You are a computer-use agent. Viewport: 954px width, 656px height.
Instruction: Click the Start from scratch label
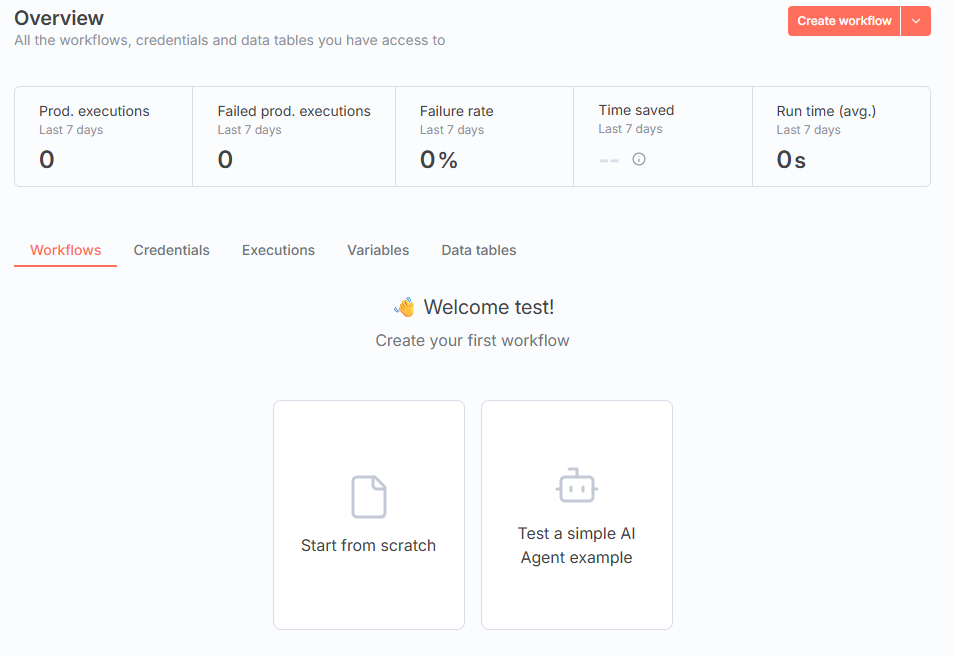[x=369, y=545]
